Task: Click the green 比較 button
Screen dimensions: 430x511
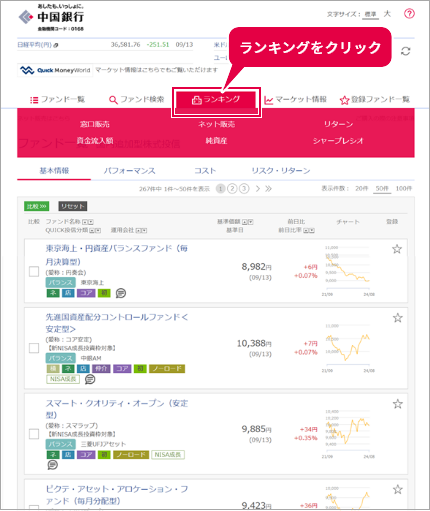Action: coord(37,206)
